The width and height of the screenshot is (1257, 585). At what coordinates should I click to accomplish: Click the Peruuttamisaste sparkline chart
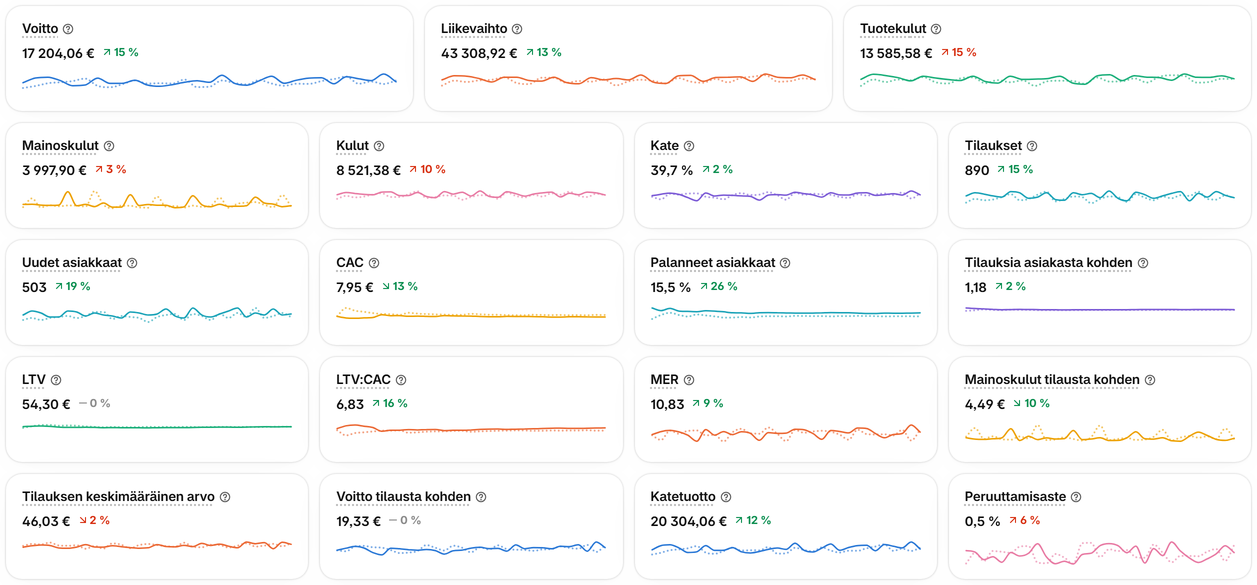point(1100,553)
